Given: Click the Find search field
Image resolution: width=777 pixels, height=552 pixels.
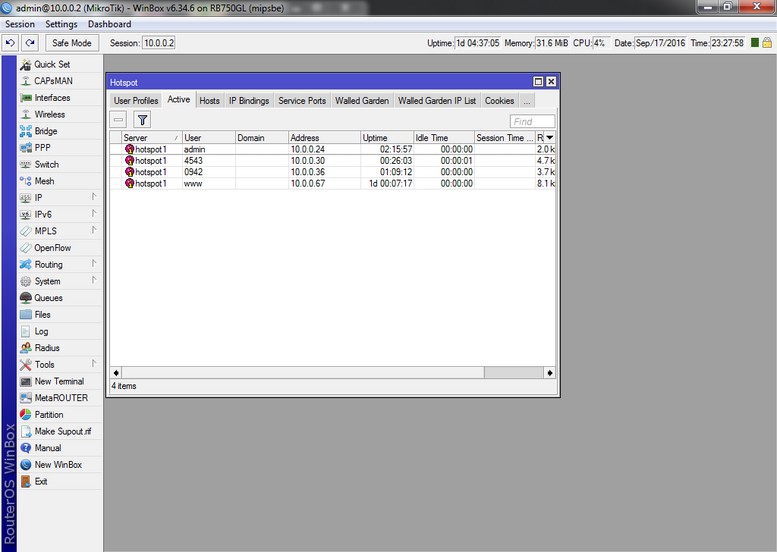Looking at the screenshot, I should tap(532, 121).
